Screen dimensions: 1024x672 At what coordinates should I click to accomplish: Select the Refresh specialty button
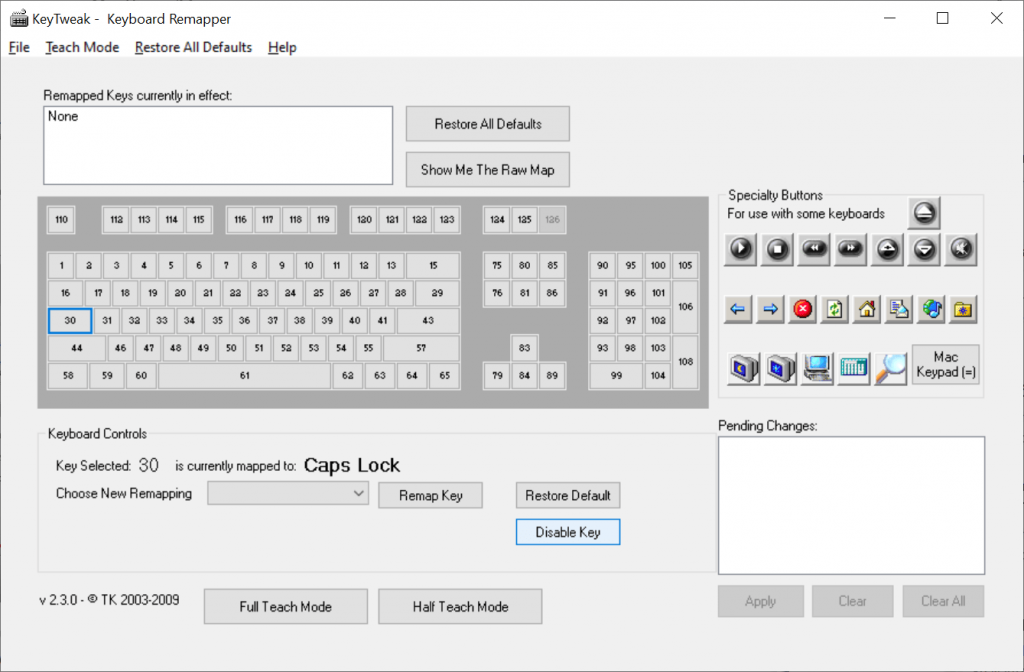(x=834, y=309)
